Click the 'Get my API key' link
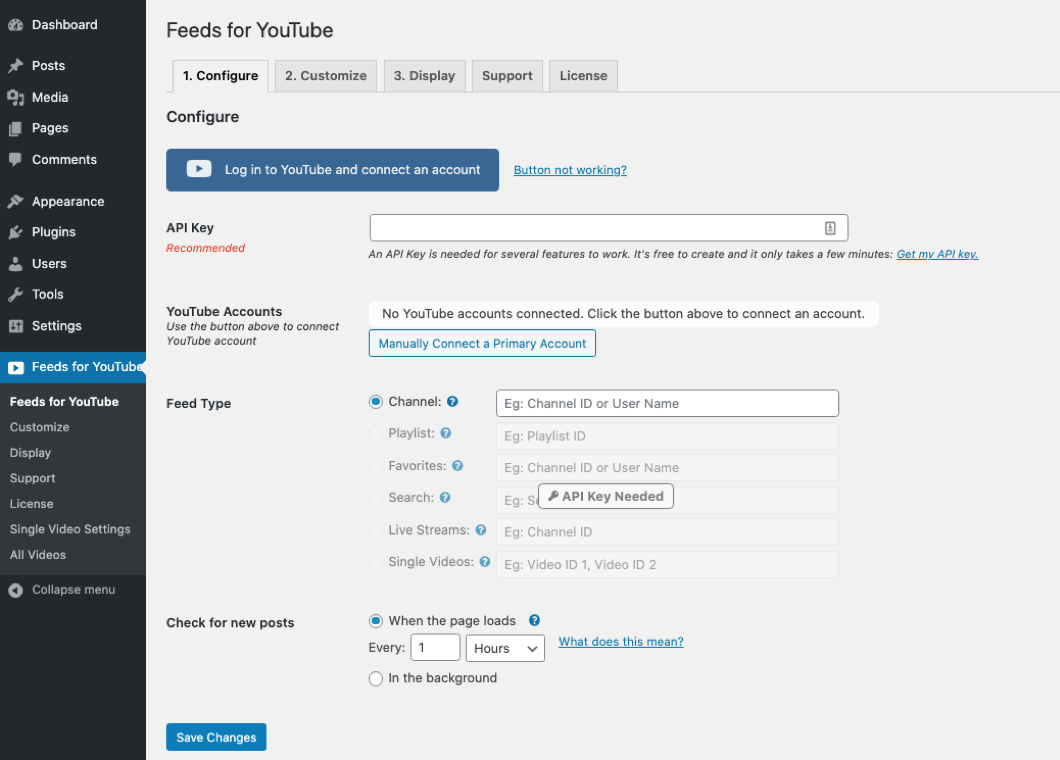1060x760 pixels. point(937,255)
